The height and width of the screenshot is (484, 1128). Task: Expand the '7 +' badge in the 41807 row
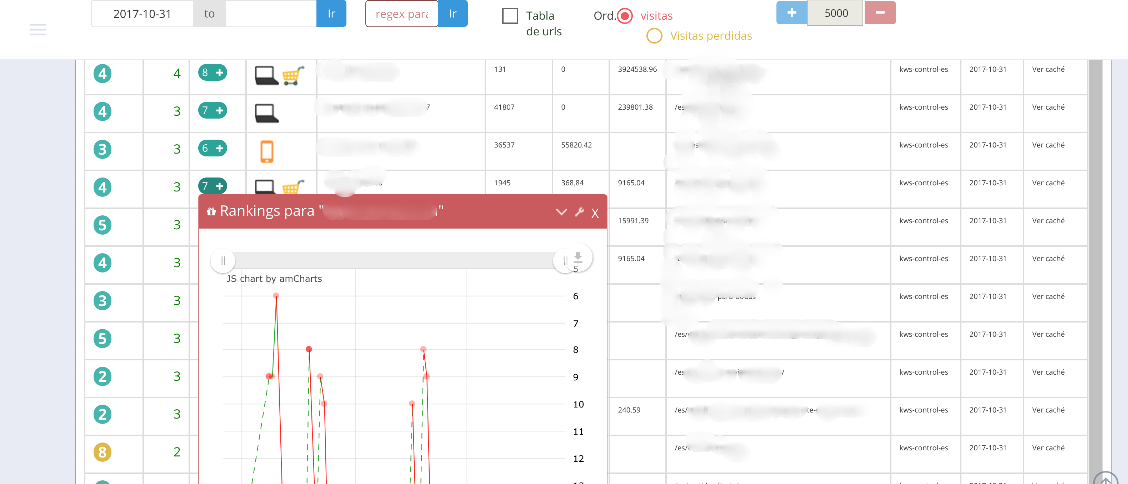(x=212, y=110)
